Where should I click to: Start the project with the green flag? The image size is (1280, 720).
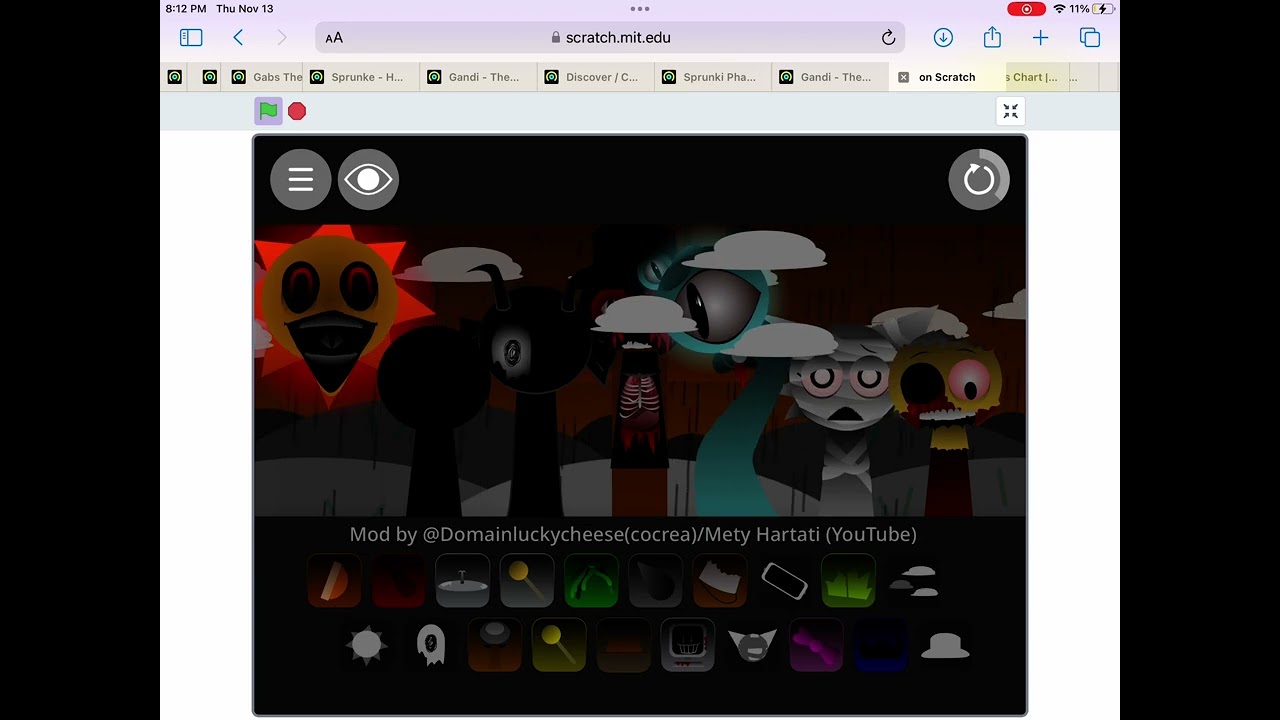(x=268, y=111)
